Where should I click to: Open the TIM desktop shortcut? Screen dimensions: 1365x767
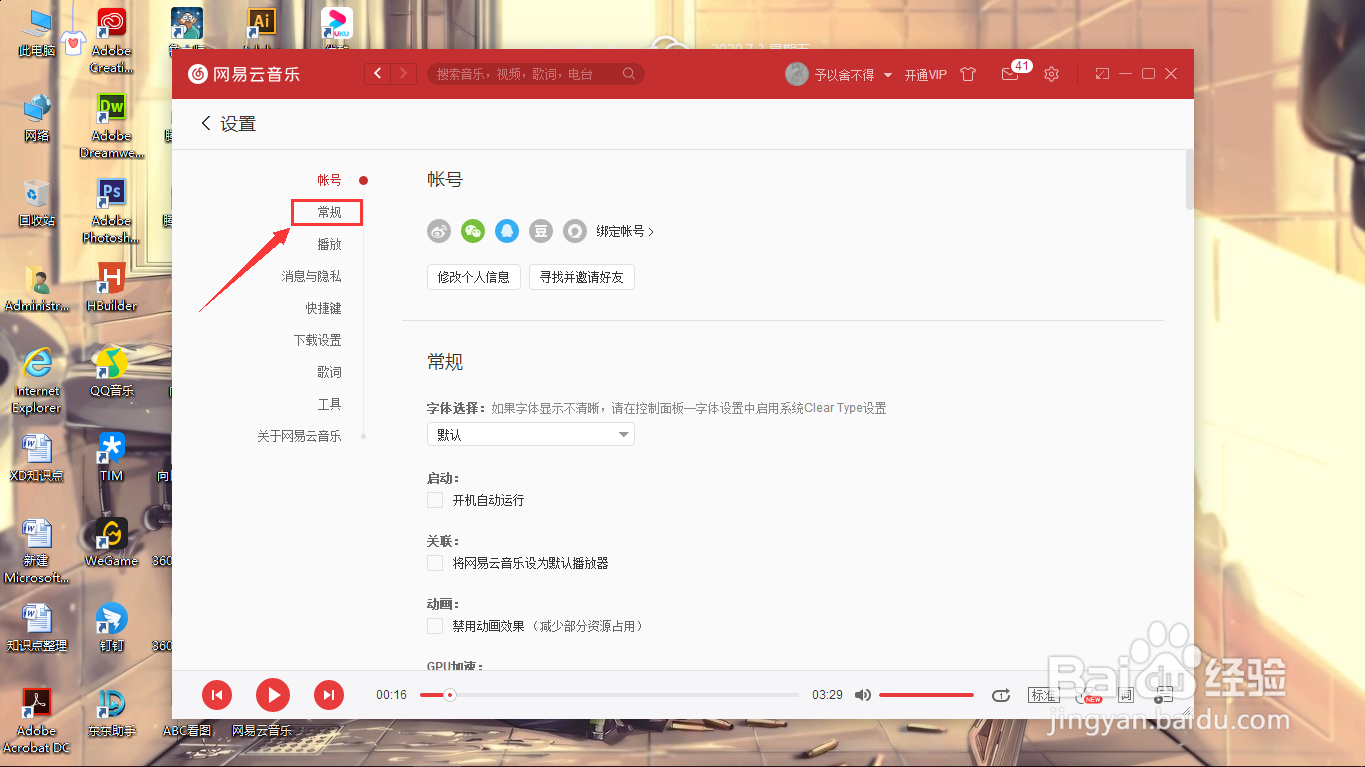(111, 458)
